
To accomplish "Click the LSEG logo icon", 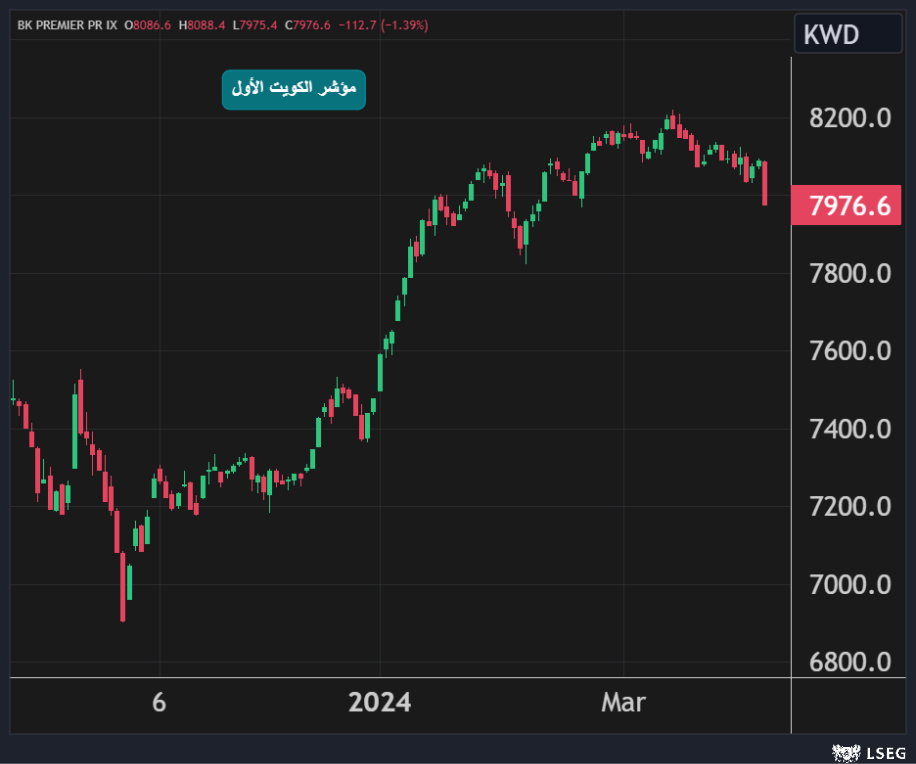I will 846,750.
